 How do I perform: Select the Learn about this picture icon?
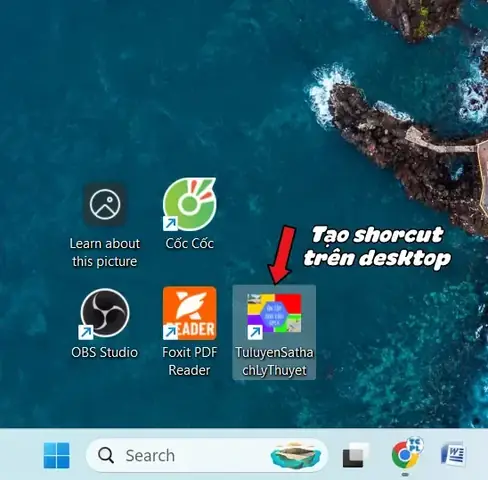tap(105, 204)
